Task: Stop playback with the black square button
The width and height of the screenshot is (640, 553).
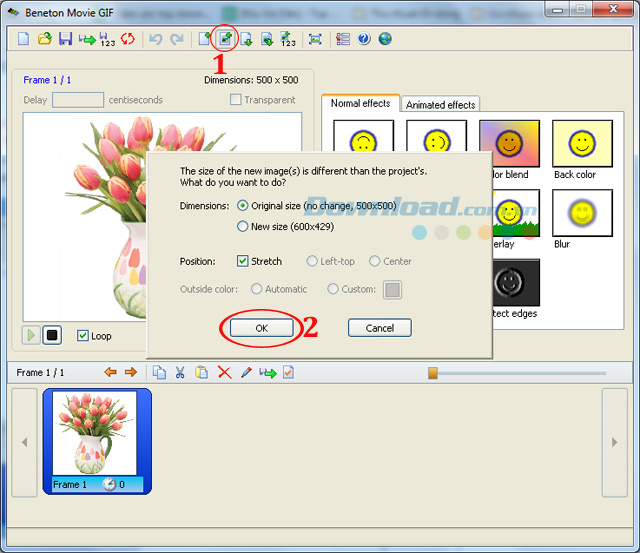Action: pyautogui.click(x=52, y=335)
